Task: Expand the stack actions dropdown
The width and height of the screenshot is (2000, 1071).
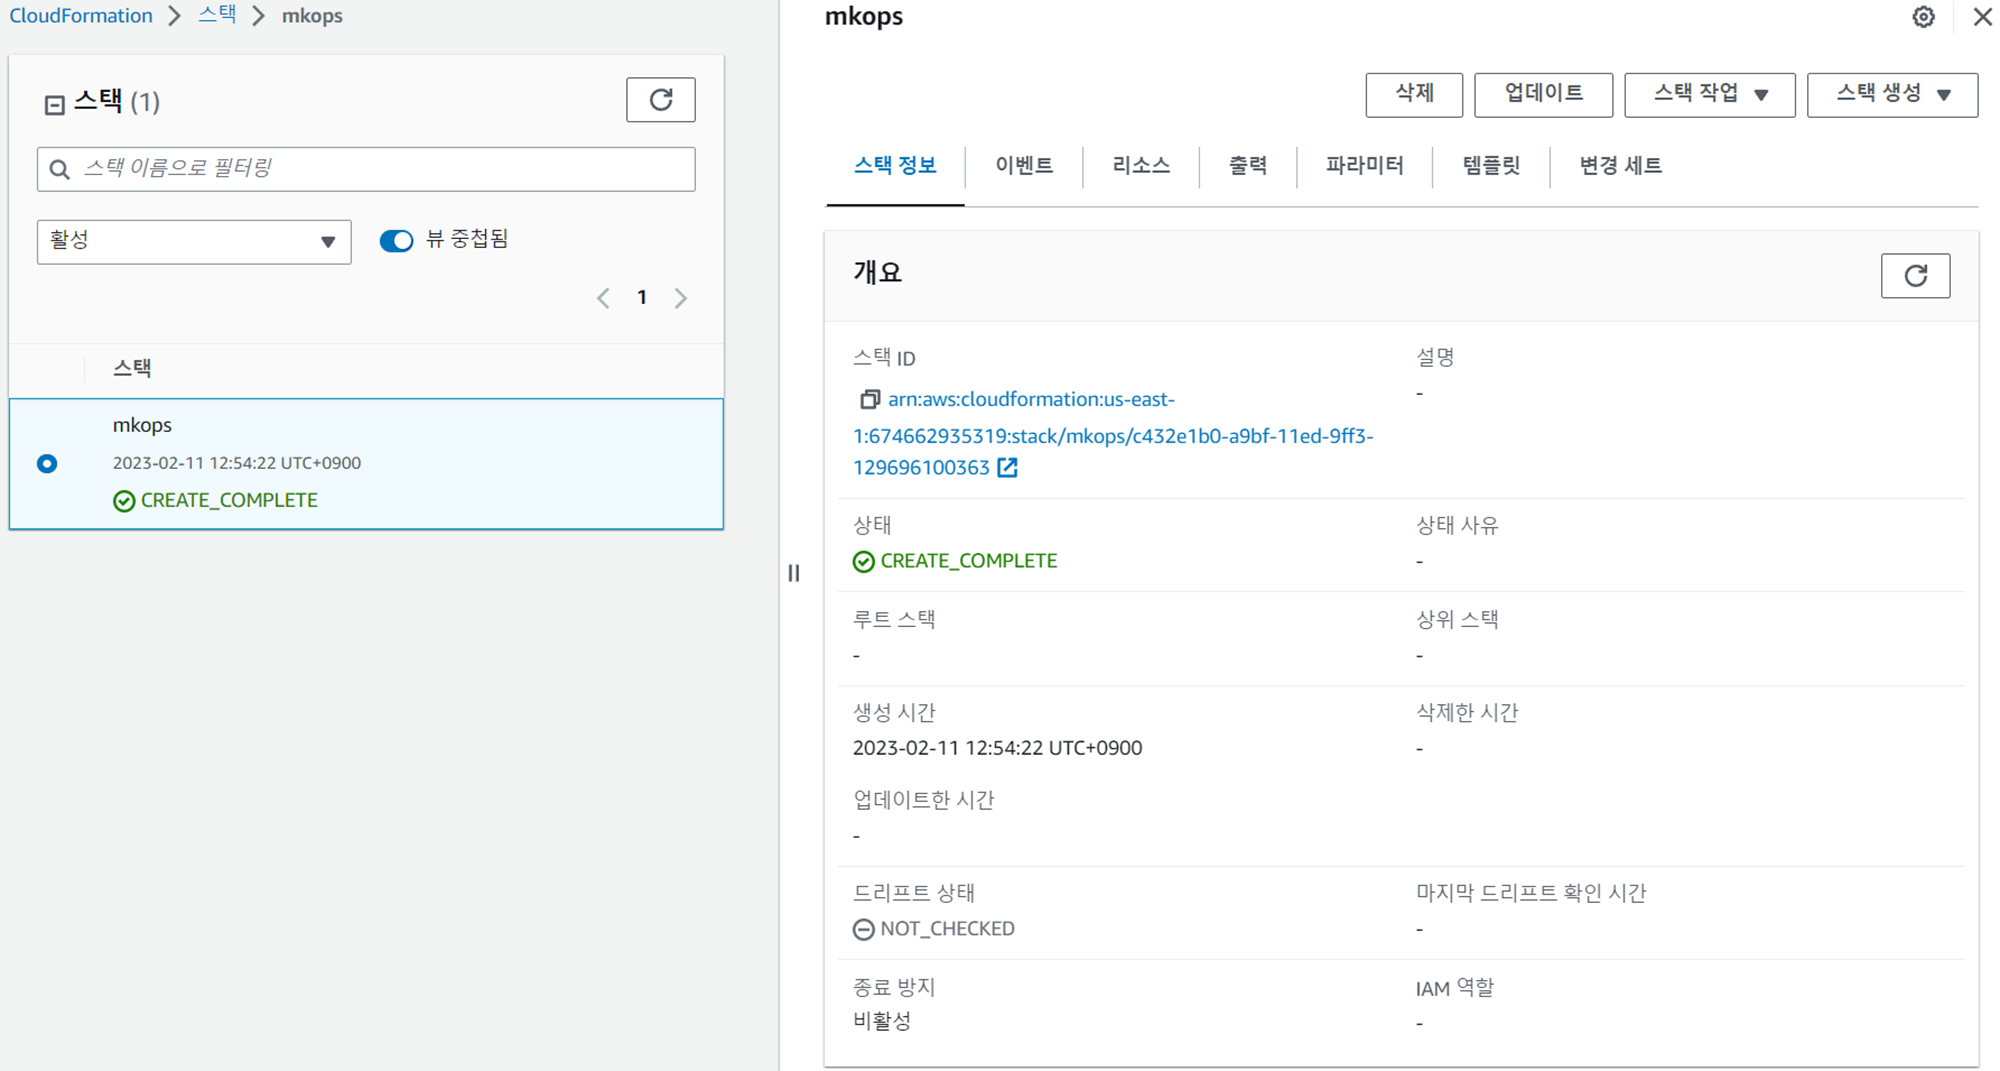Action: (x=1709, y=95)
